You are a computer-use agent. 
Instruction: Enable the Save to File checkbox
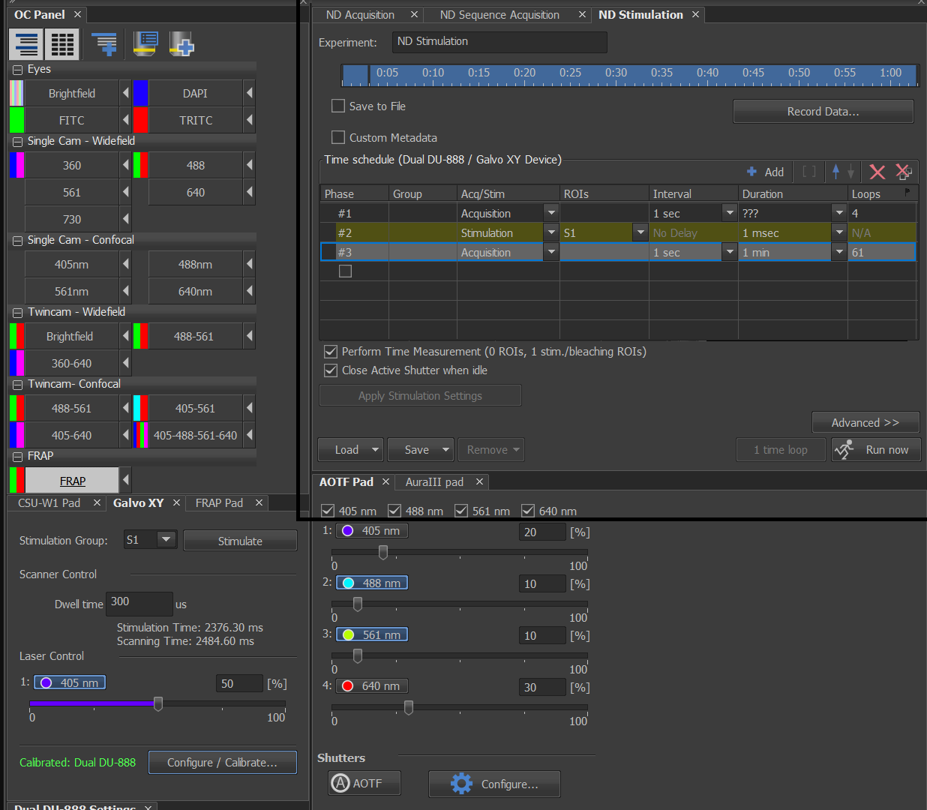(338, 106)
